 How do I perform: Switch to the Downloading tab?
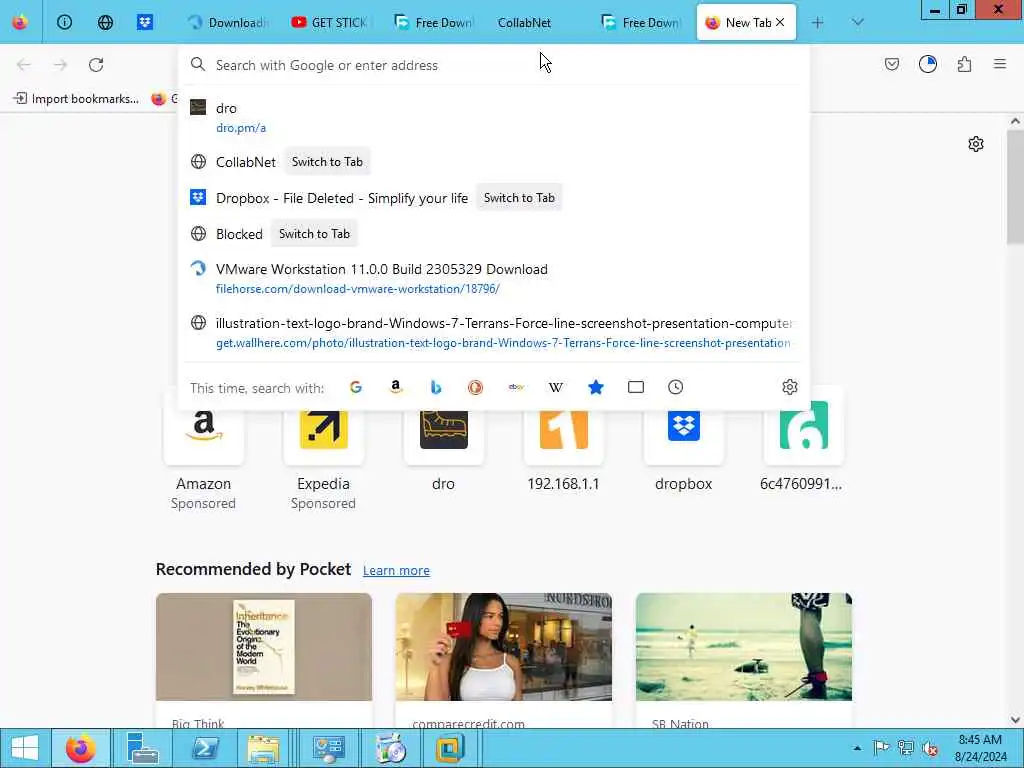228,22
